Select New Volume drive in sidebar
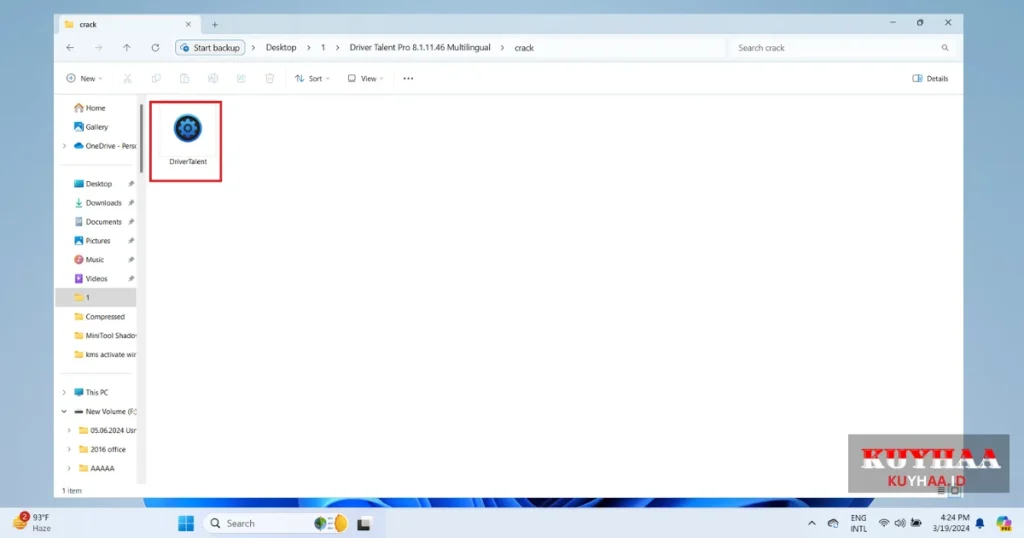 tap(104, 411)
